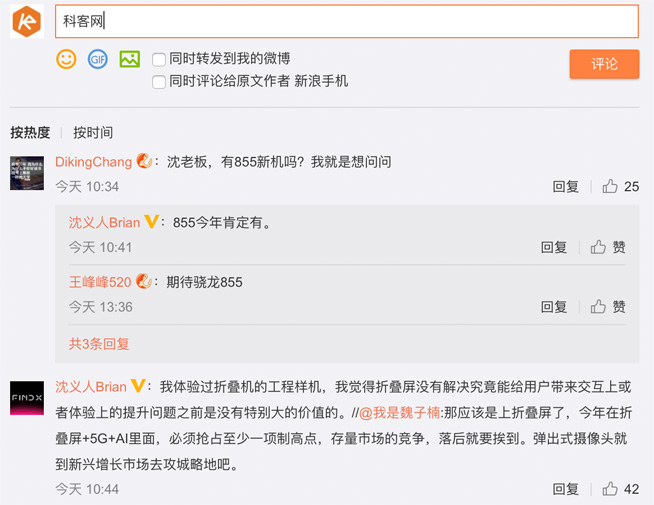
Task: Click the orange profile avatar beside input
Action: [x=27, y=21]
